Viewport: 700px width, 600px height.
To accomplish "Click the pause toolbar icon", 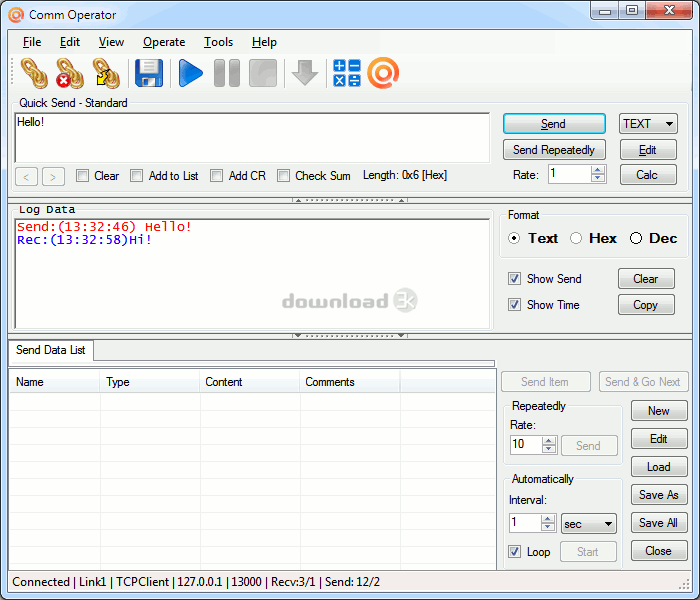I will tap(227, 73).
